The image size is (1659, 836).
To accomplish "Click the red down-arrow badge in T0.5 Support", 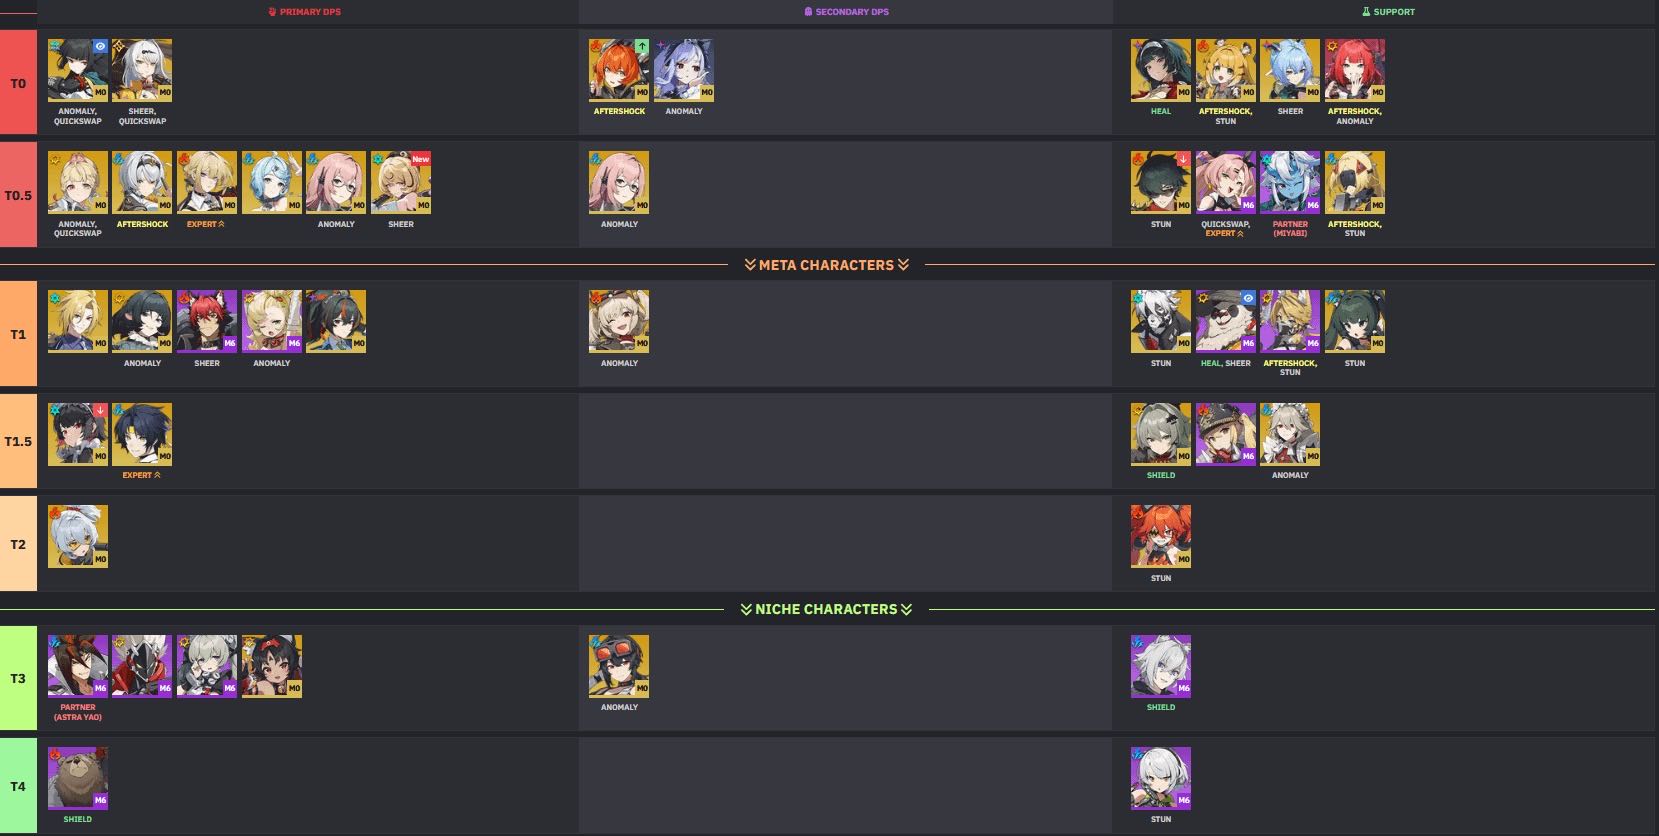I will click(1183, 158).
